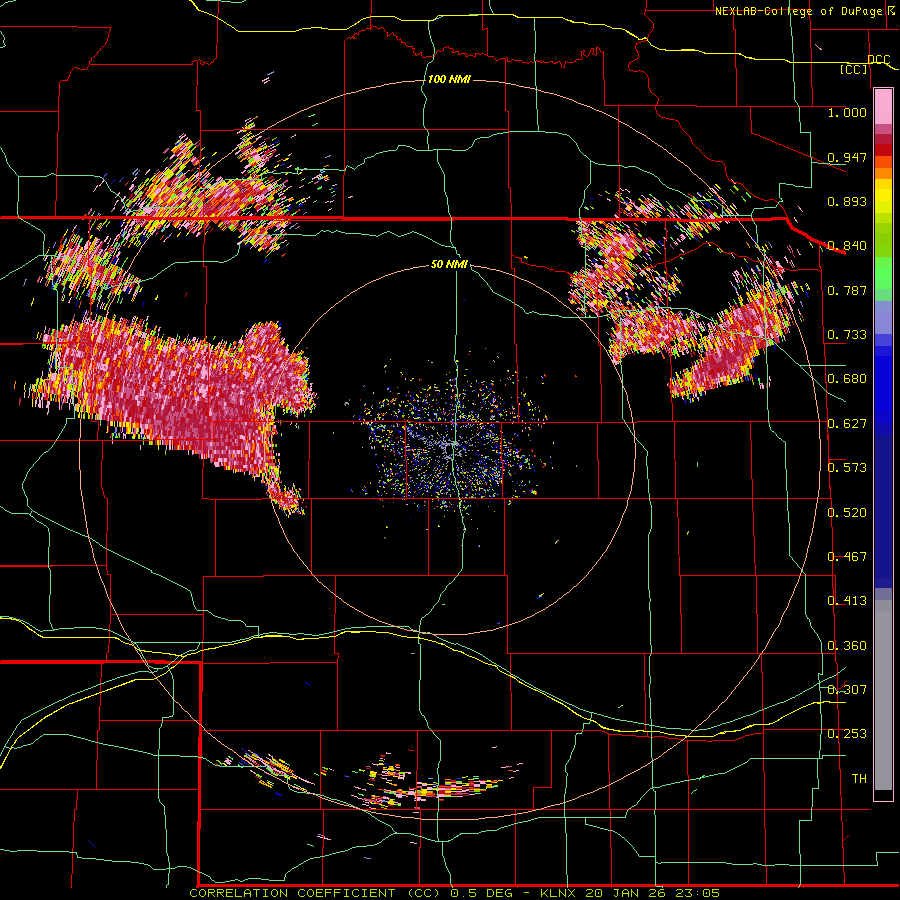Click the Correlation Coefficient caption at bottom
Viewport: 900px width, 900px height.
pyautogui.click(x=455, y=893)
